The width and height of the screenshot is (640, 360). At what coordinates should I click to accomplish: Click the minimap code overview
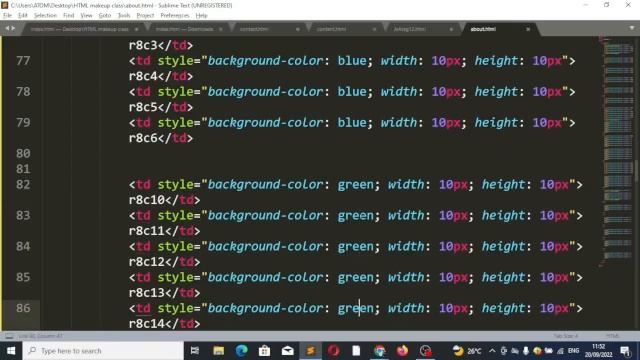[617, 151]
